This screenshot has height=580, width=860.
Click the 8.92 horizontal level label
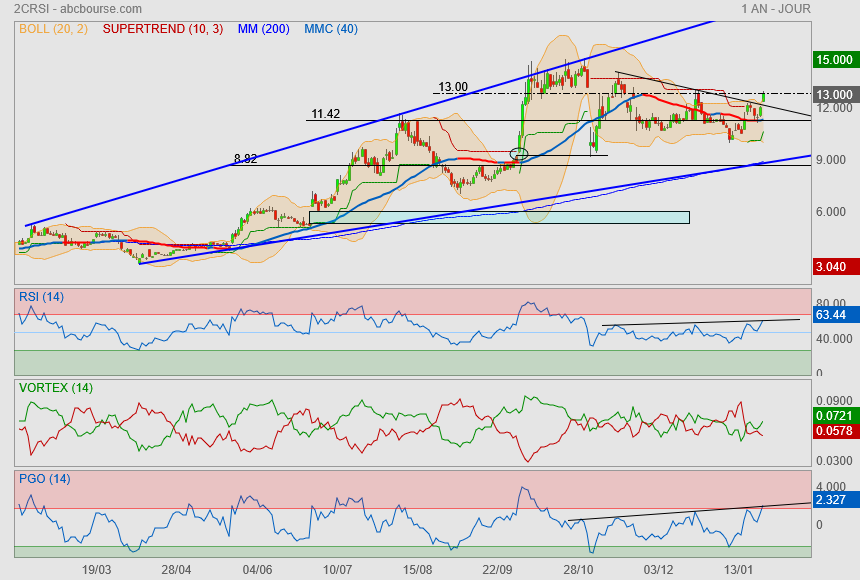tap(245, 158)
